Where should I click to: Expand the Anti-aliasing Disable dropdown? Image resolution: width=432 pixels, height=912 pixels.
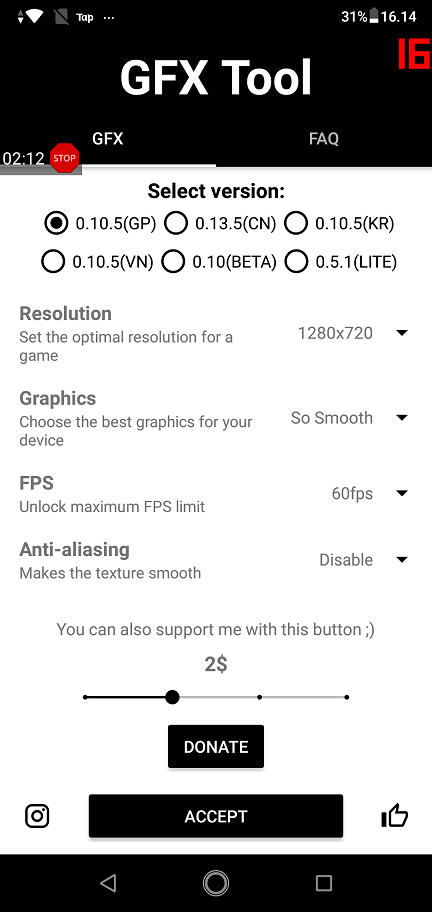tap(363, 560)
